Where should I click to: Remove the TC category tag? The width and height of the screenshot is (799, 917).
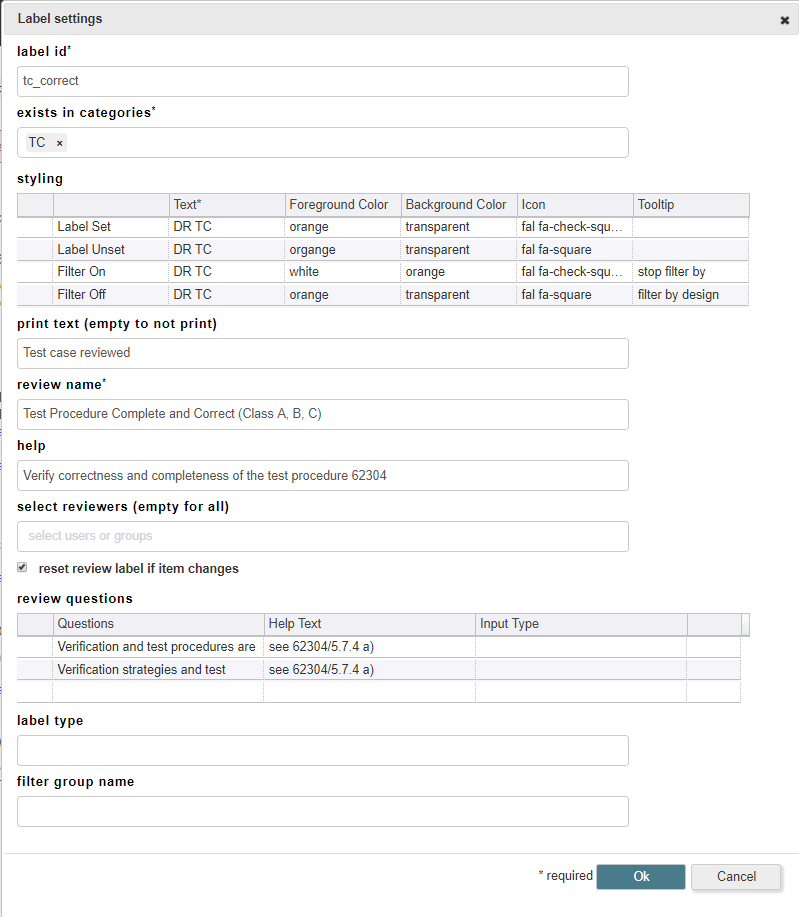click(59, 143)
